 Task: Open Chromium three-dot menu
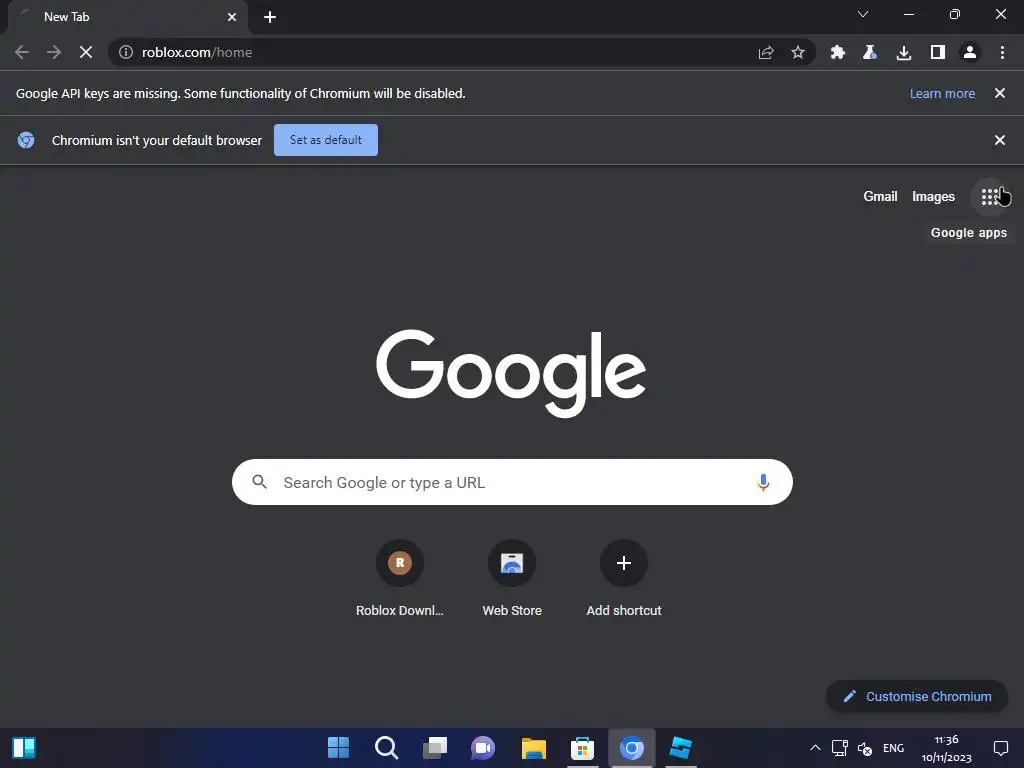(1002, 52)
